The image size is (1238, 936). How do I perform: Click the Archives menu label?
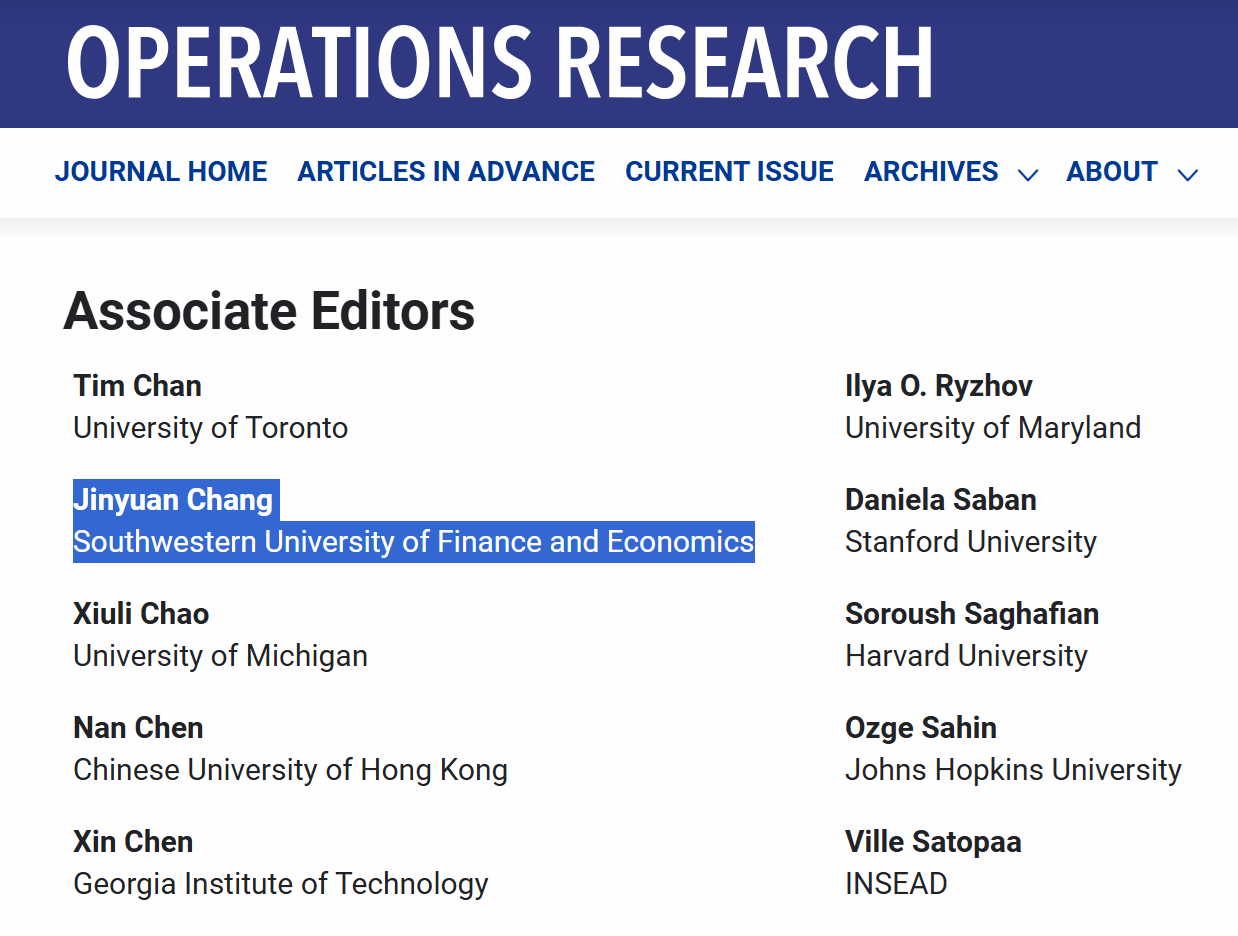pos(931,172)
